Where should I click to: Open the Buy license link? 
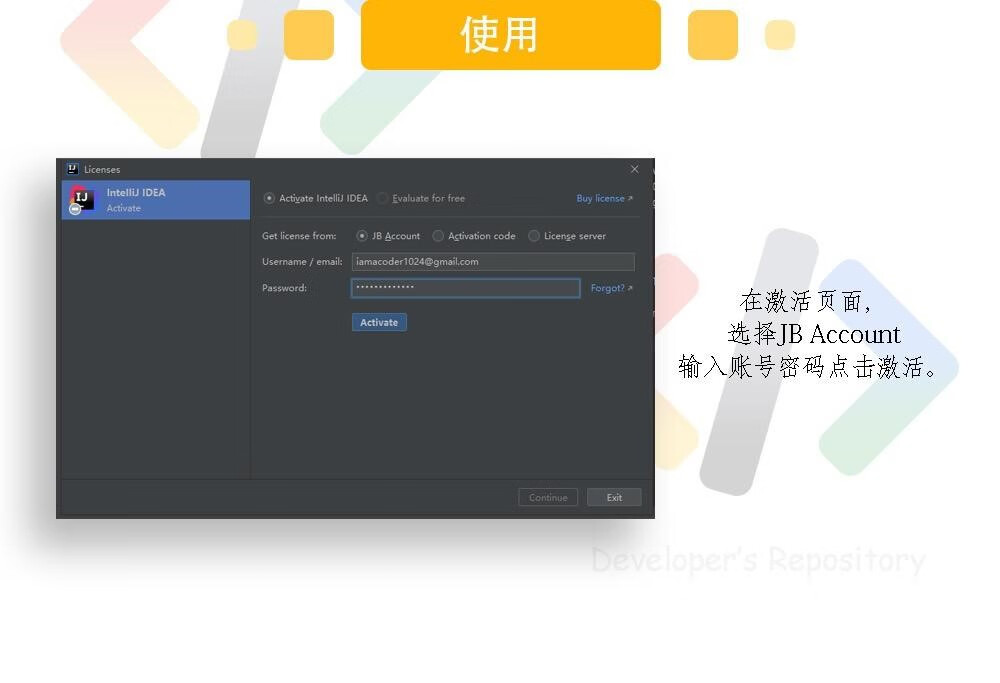599,198
